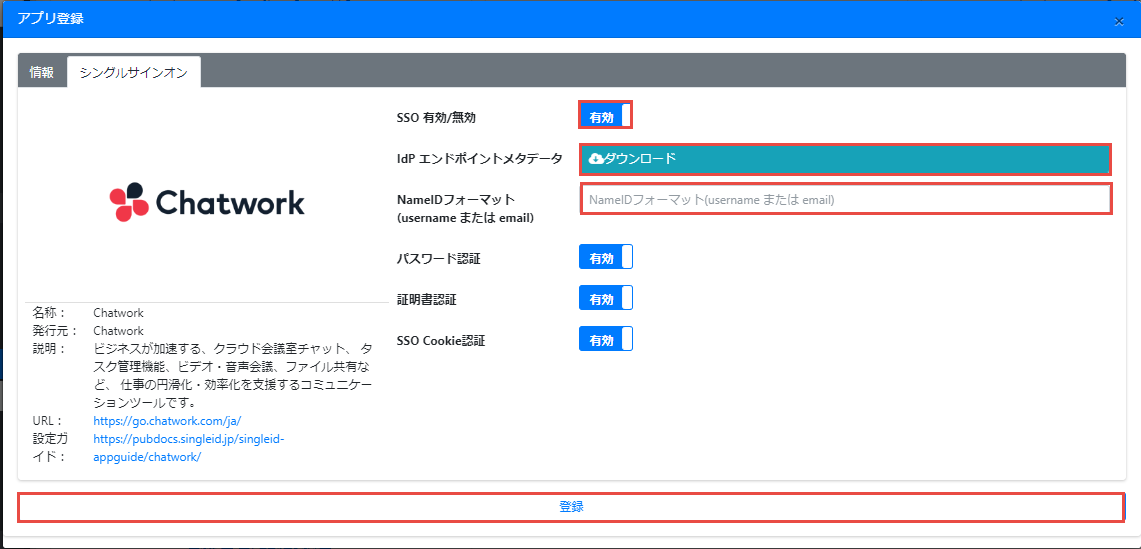Viewport: 1141px width, 549px height.
Task: Click the IdP エンドポイントメタデータ label
Action: coord(479,158)
